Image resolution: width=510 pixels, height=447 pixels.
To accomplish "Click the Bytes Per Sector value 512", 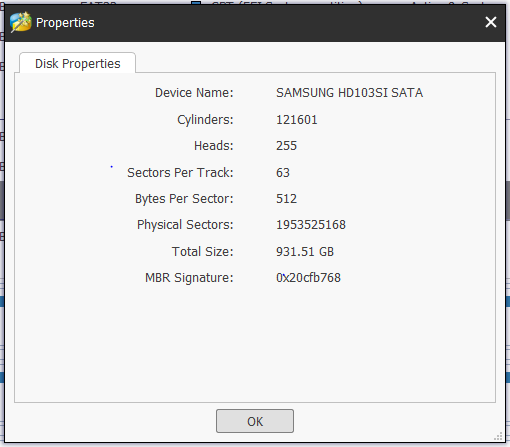I will (x=286, y=199).
